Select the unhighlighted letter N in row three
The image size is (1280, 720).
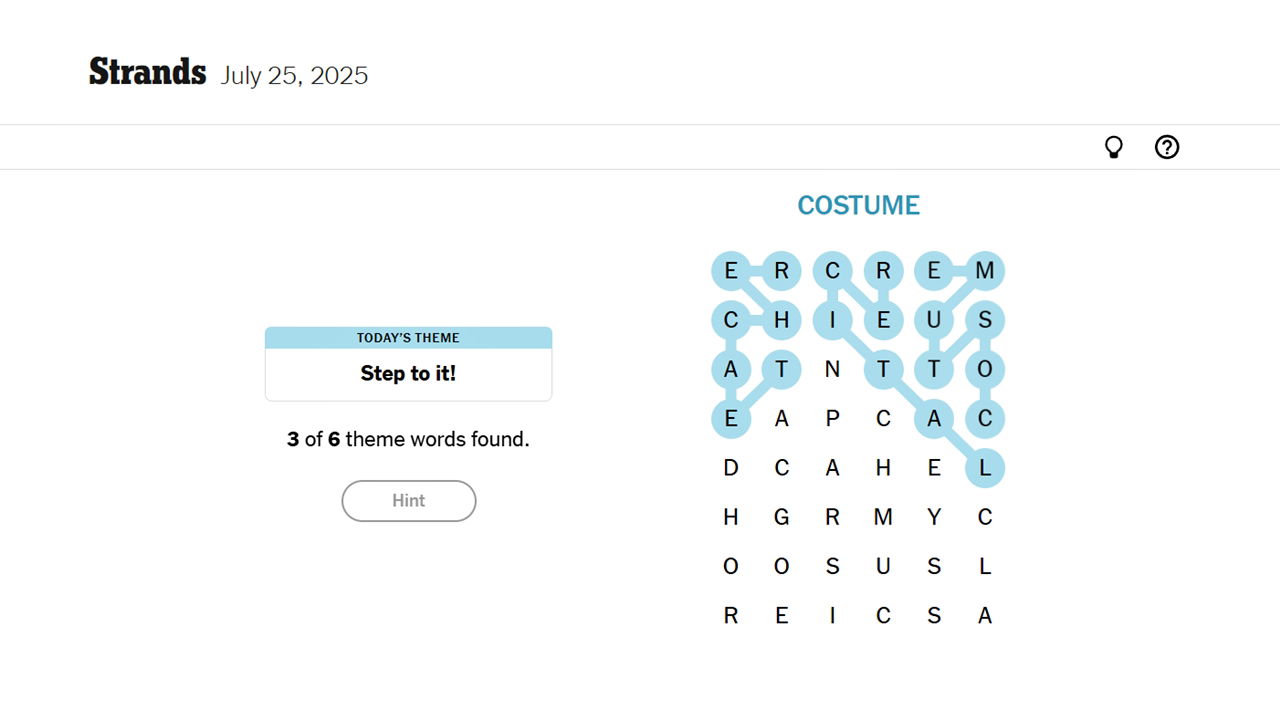[x=833, y=369]
